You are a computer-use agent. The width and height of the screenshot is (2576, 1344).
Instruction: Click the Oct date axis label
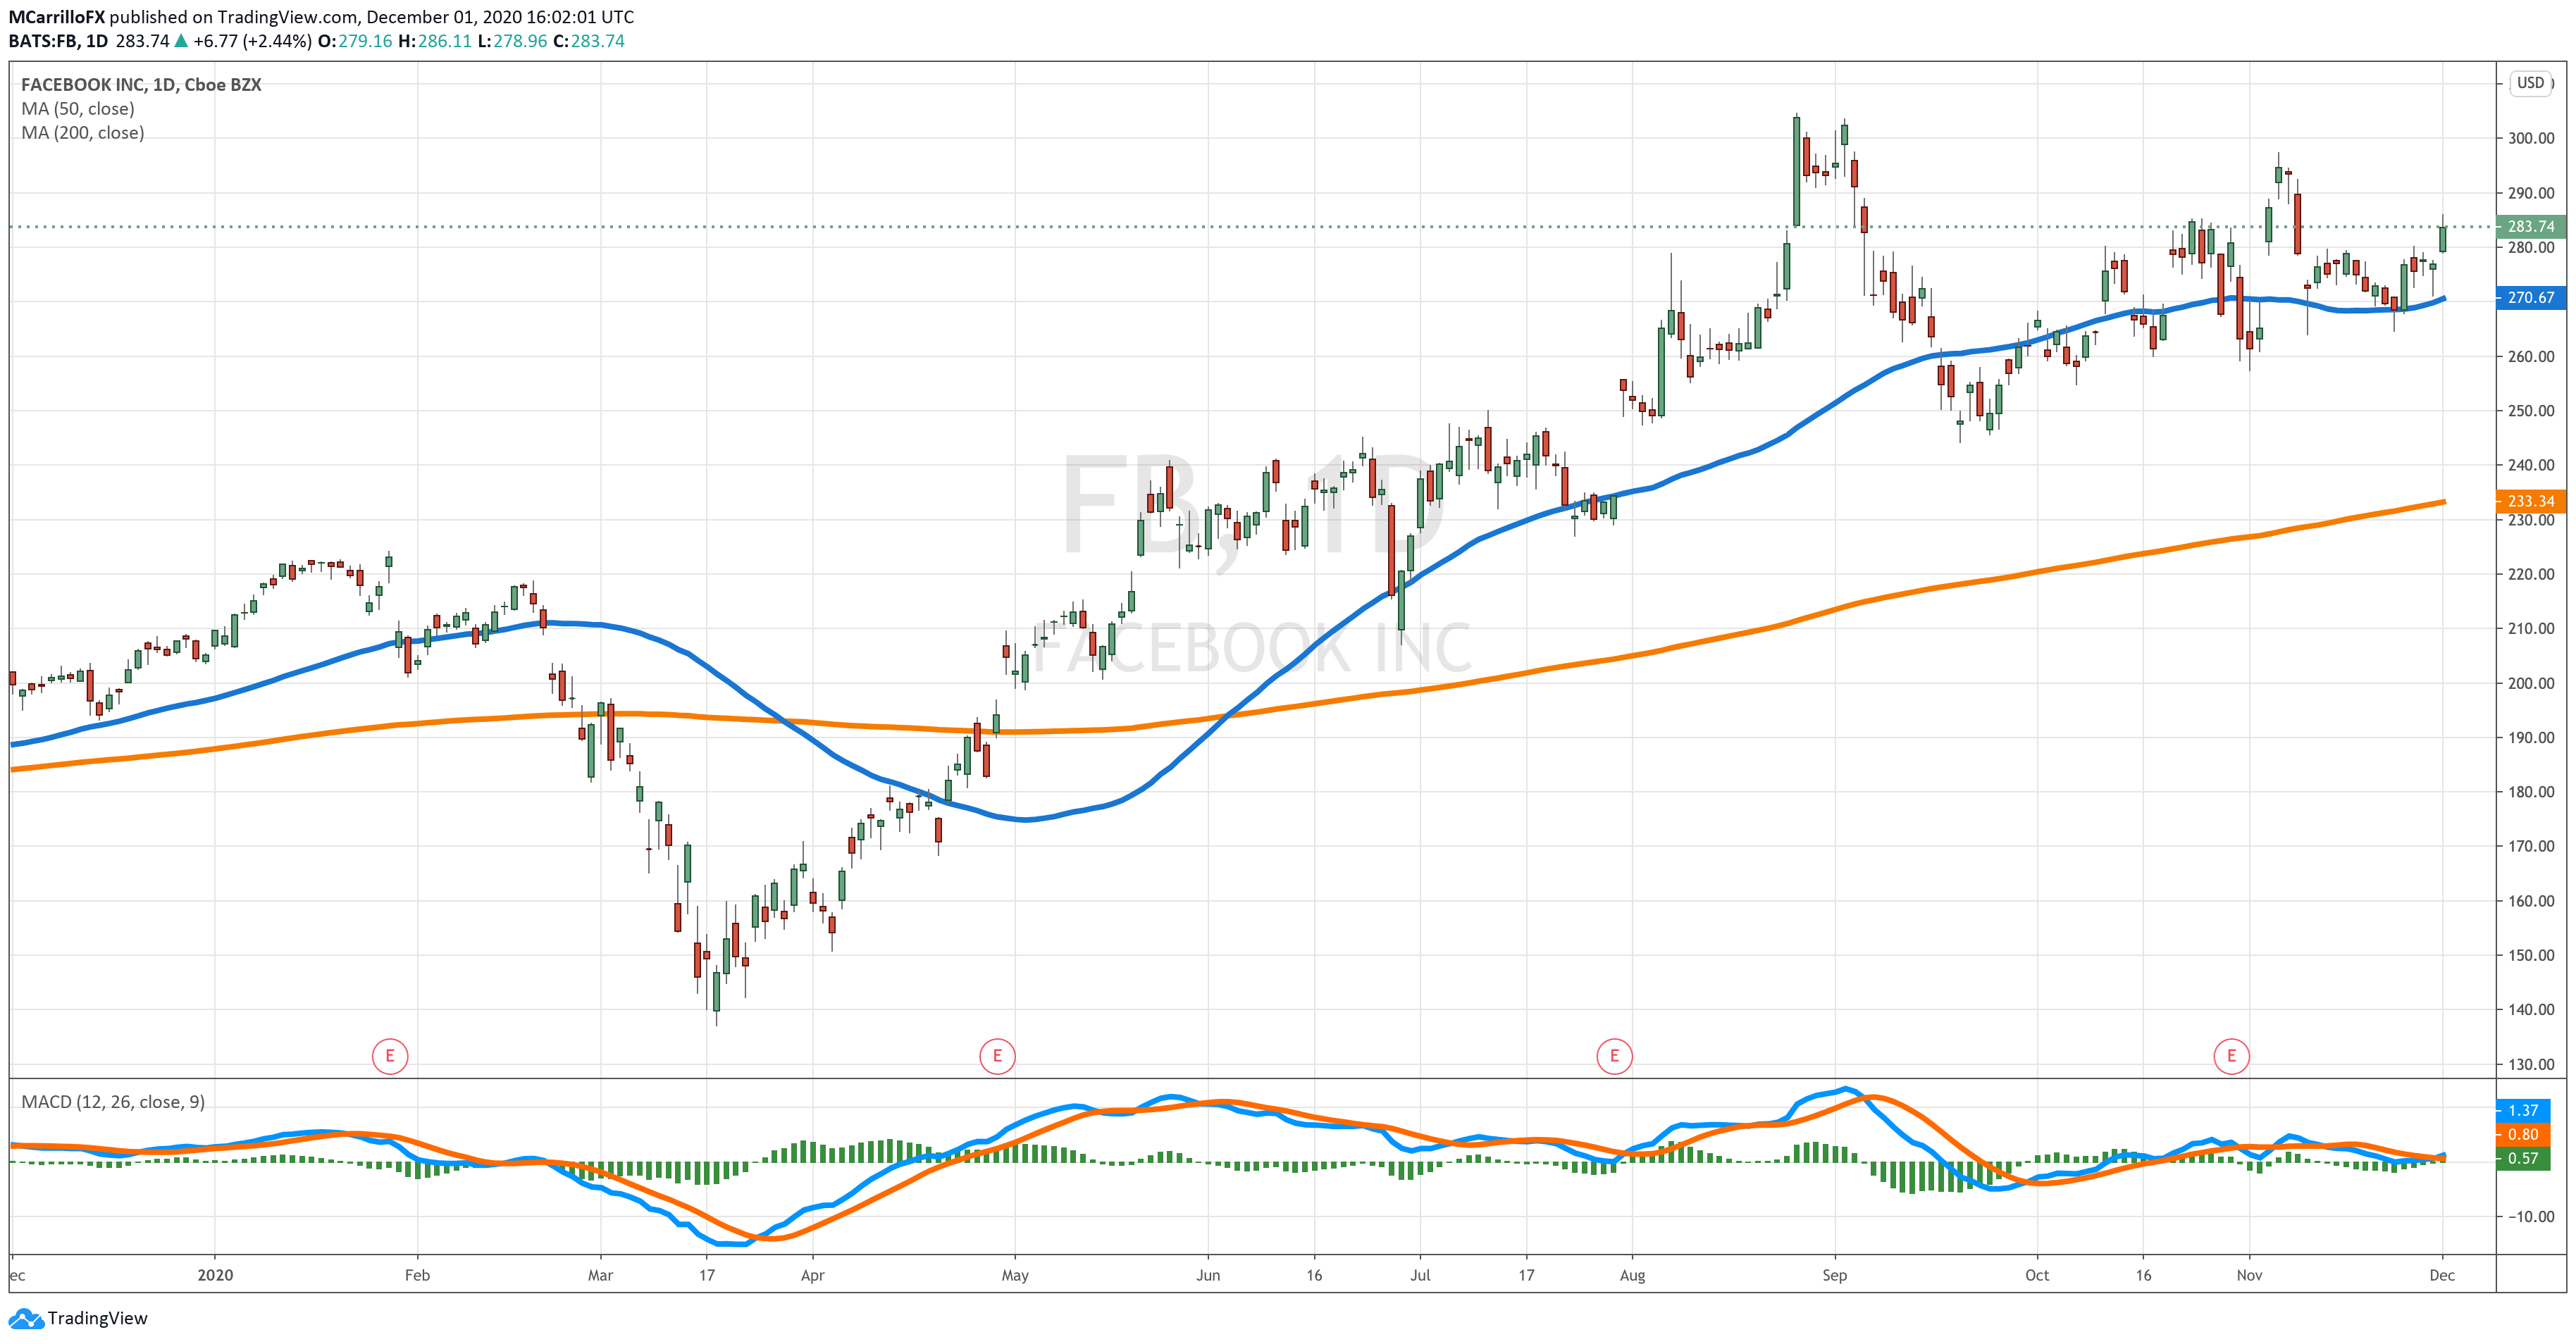pos(2037,1275)
